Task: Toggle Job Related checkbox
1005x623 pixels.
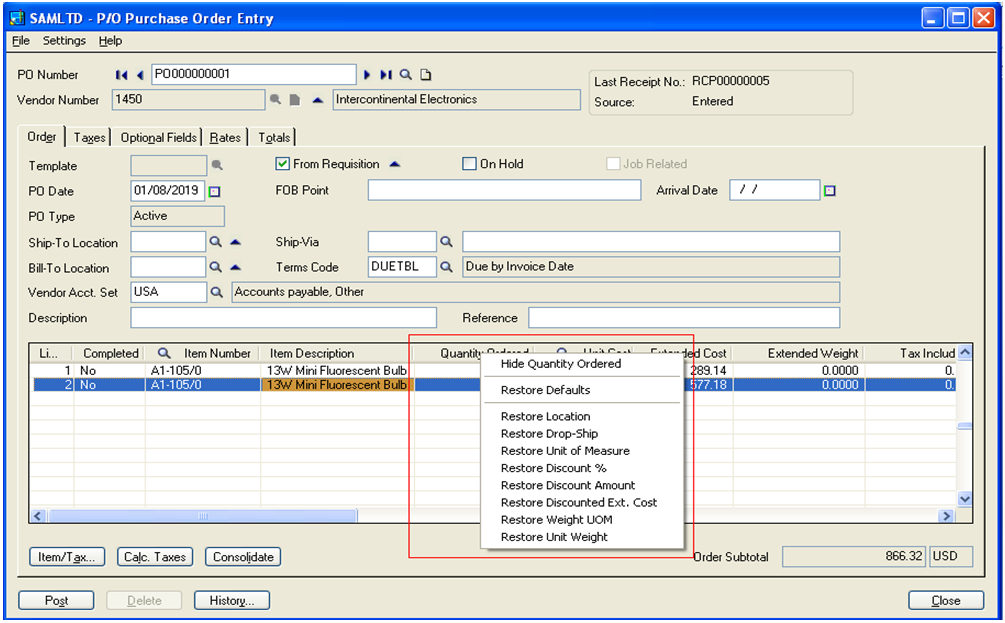Action: (613, 164)
